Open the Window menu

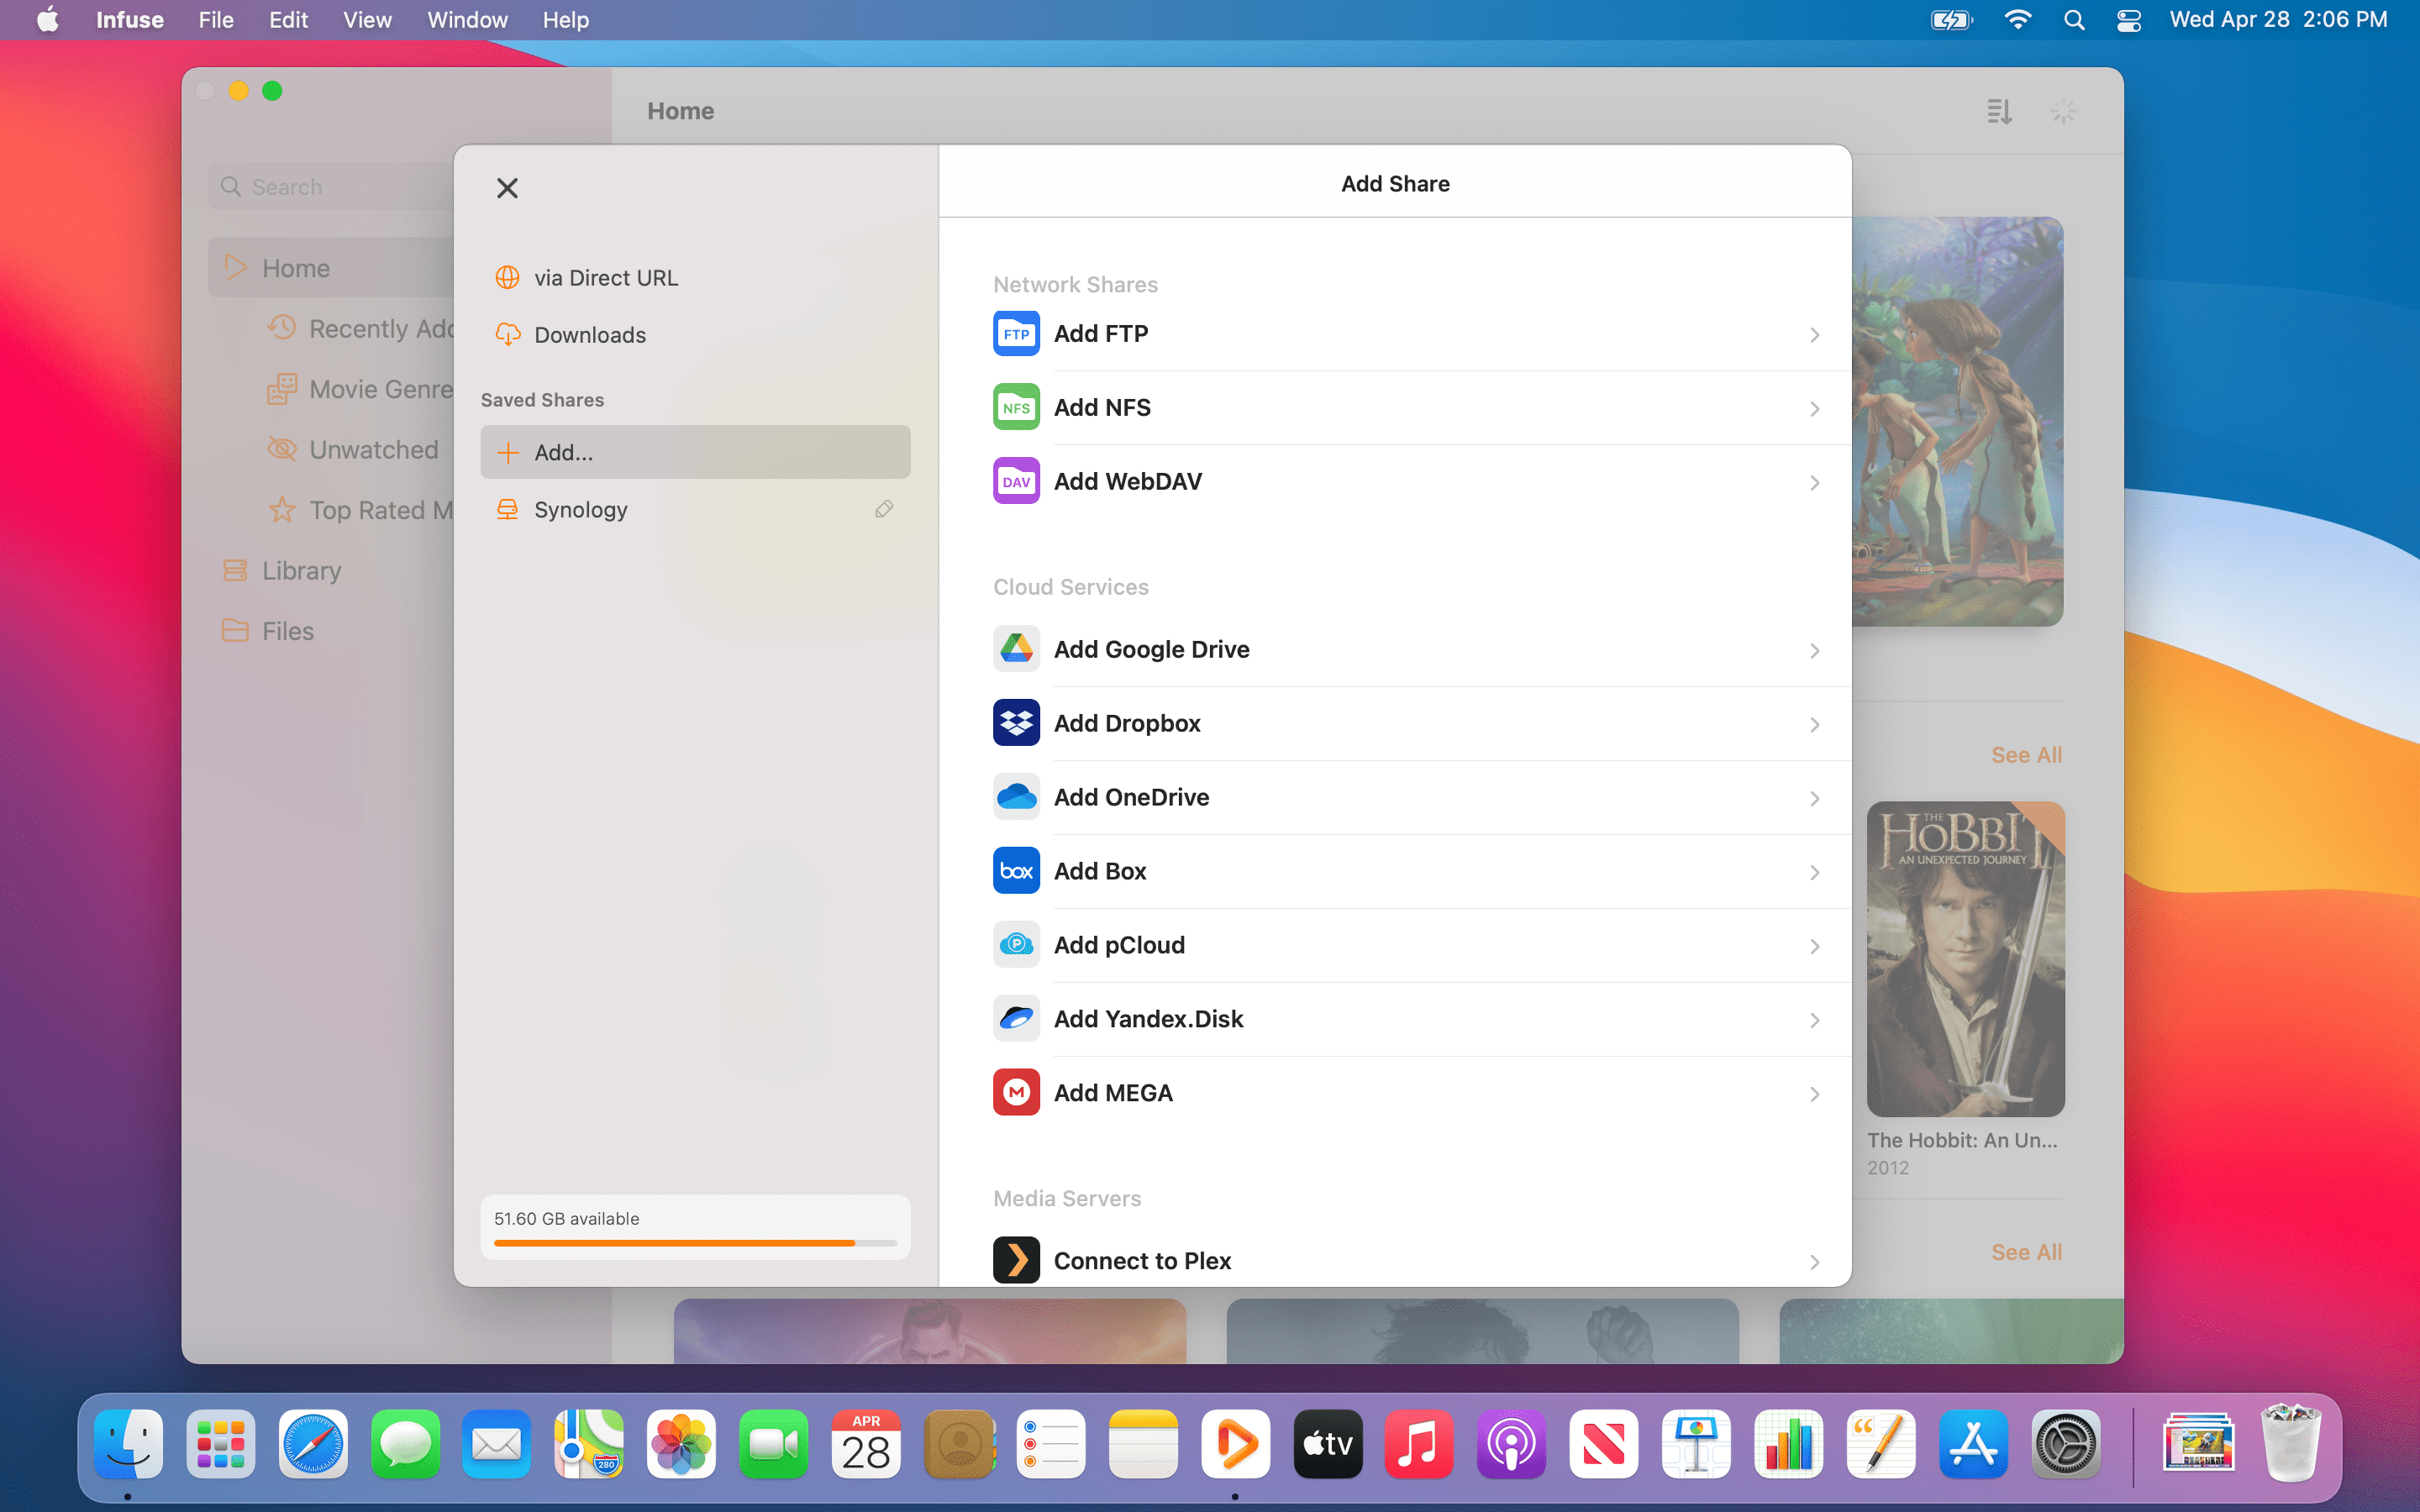[466, 19]
